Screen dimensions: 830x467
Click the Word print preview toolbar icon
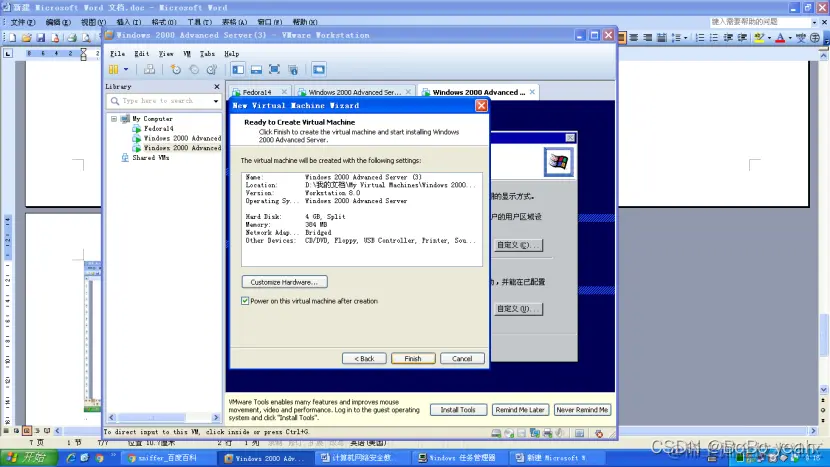coord(86,38)
